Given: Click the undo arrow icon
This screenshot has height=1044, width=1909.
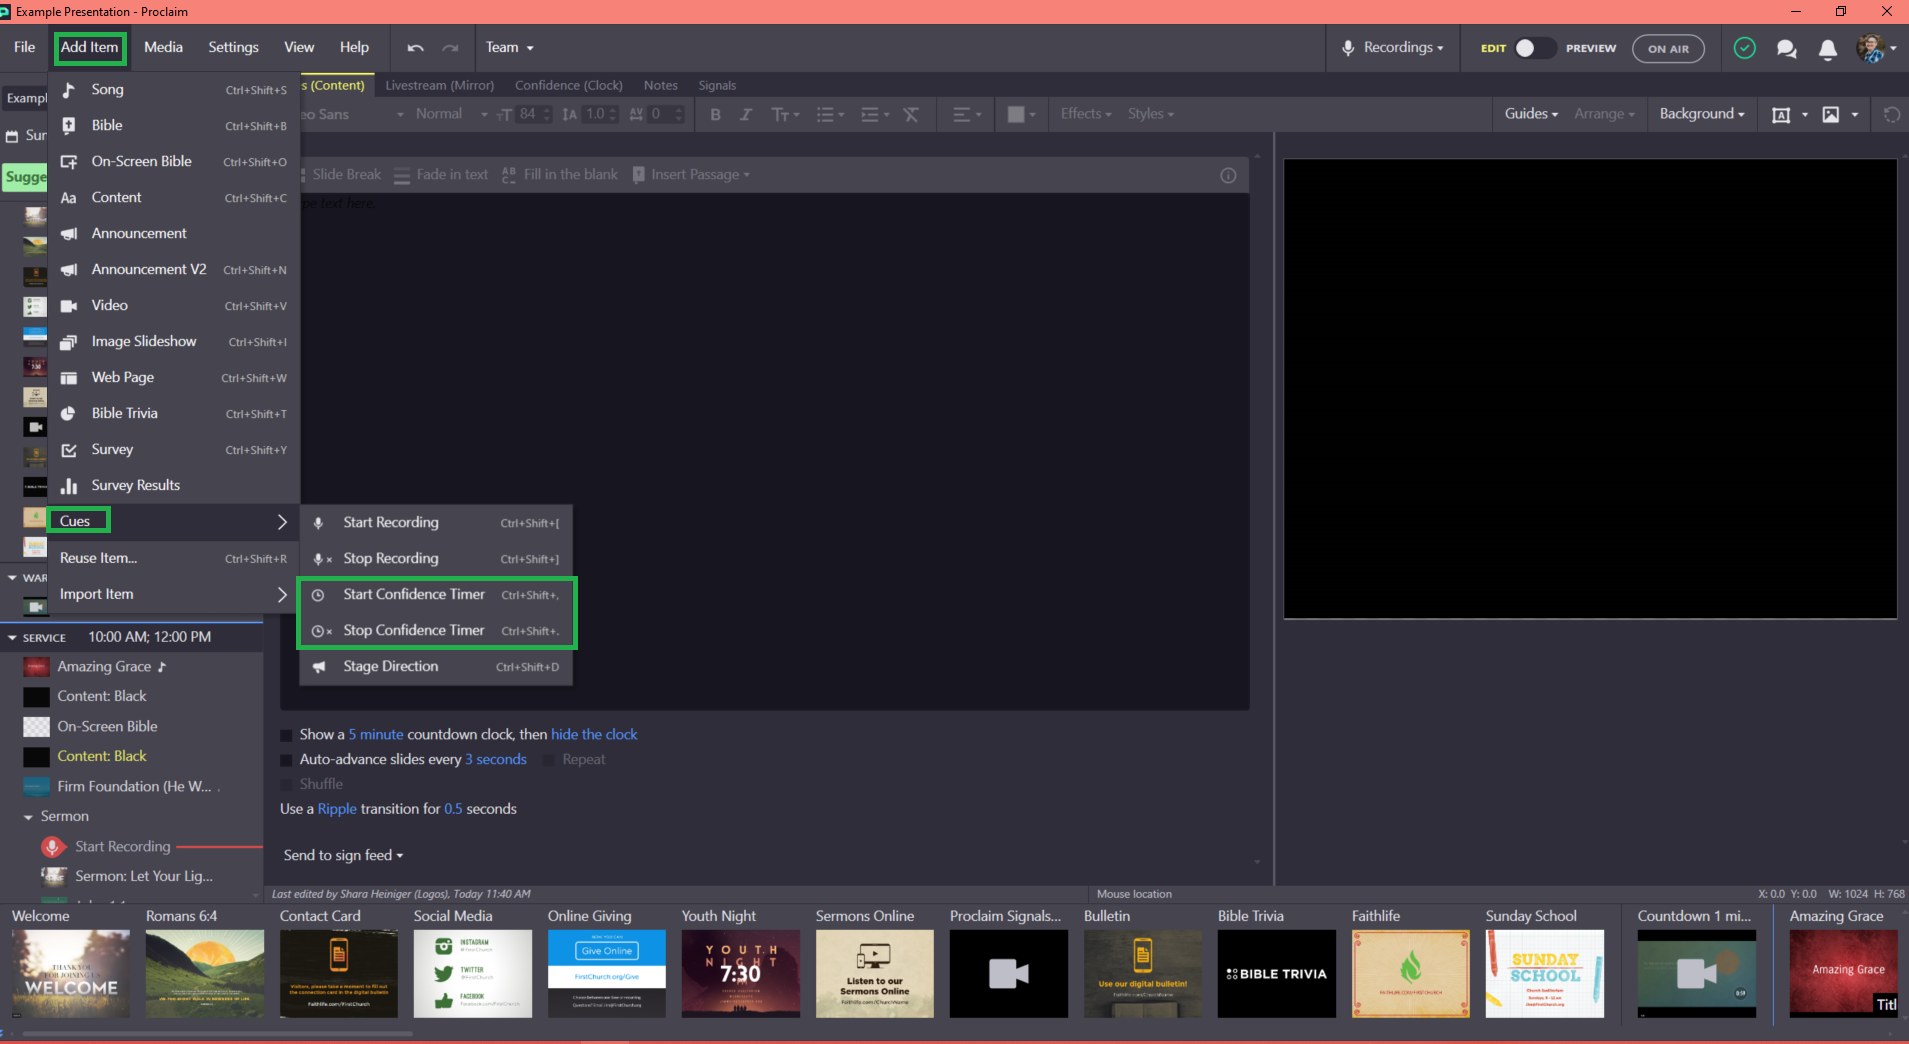Looking at the screenshot, I should 416,48.
